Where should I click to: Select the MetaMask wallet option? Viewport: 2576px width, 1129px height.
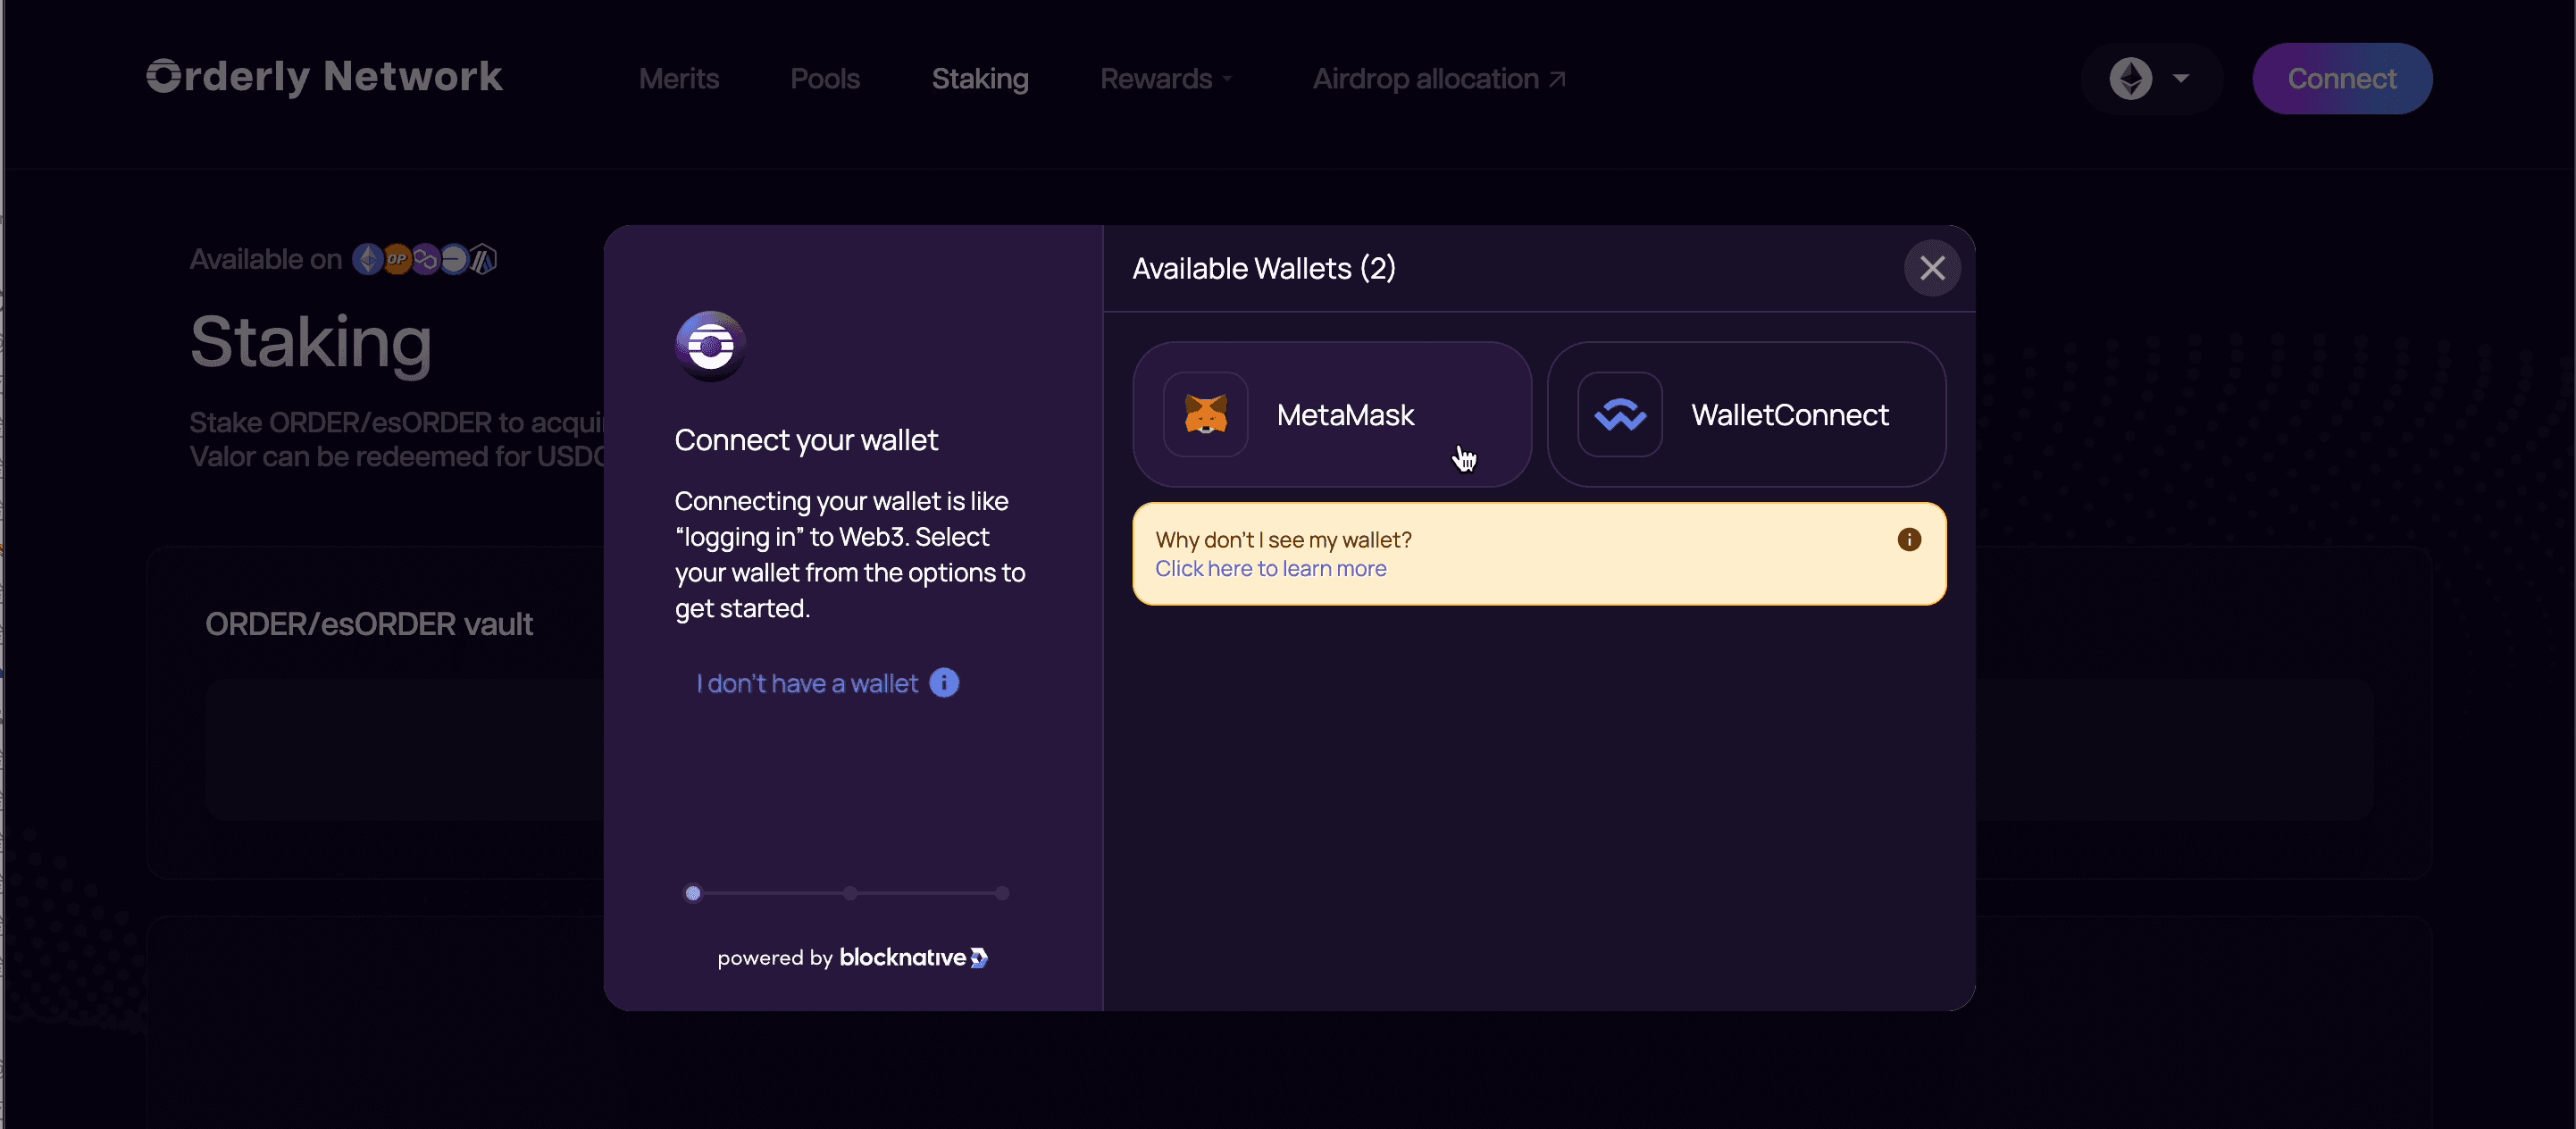point(1332,415)
